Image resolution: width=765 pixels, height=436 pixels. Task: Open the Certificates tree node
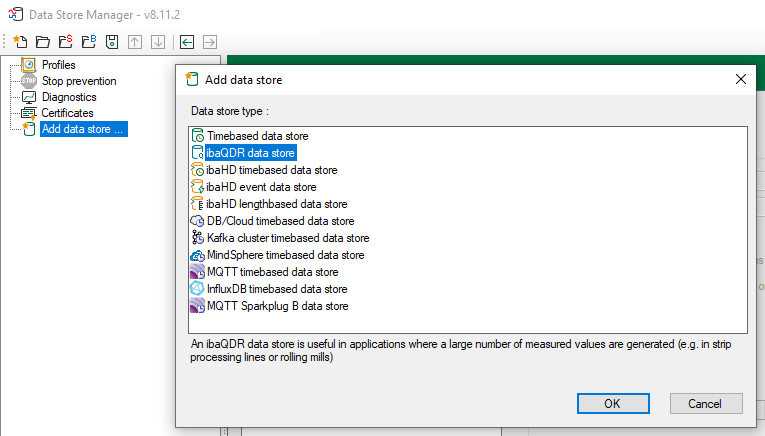coord(67,113)
